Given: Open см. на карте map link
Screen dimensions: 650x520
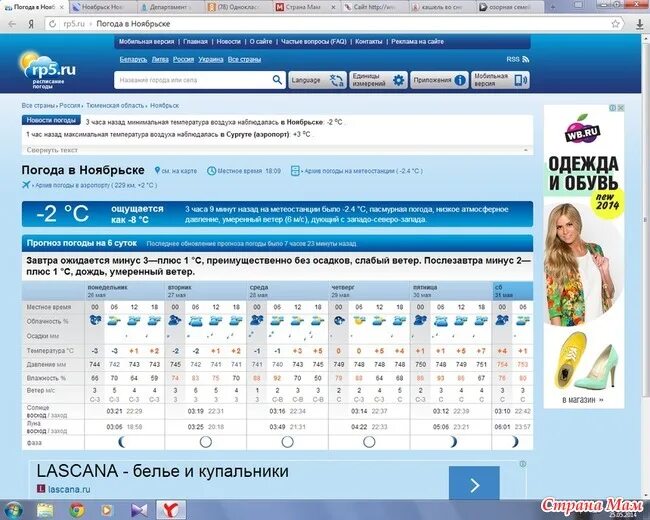Looking at the screenshot, I should 179,171.
